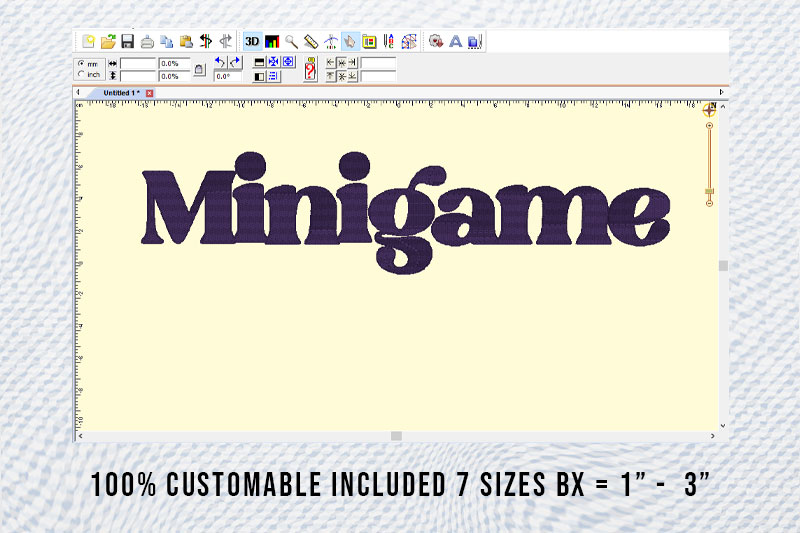800x533 pixels.
Task: Toggle the 3D view button
Action: (252, 41)
